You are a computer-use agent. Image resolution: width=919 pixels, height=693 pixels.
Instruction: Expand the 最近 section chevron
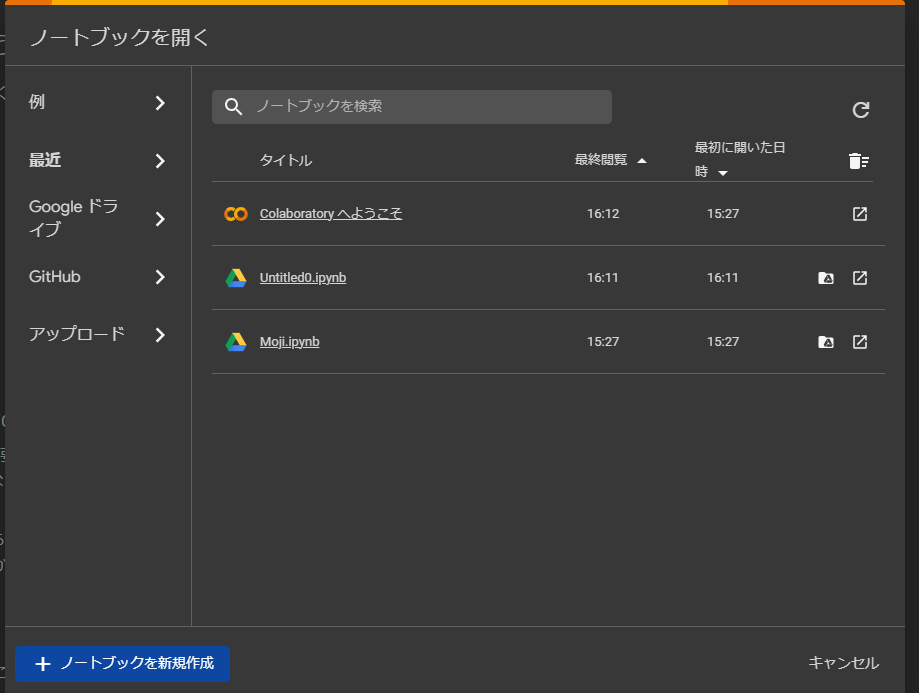pyautogui.click(x=160, y=161)
